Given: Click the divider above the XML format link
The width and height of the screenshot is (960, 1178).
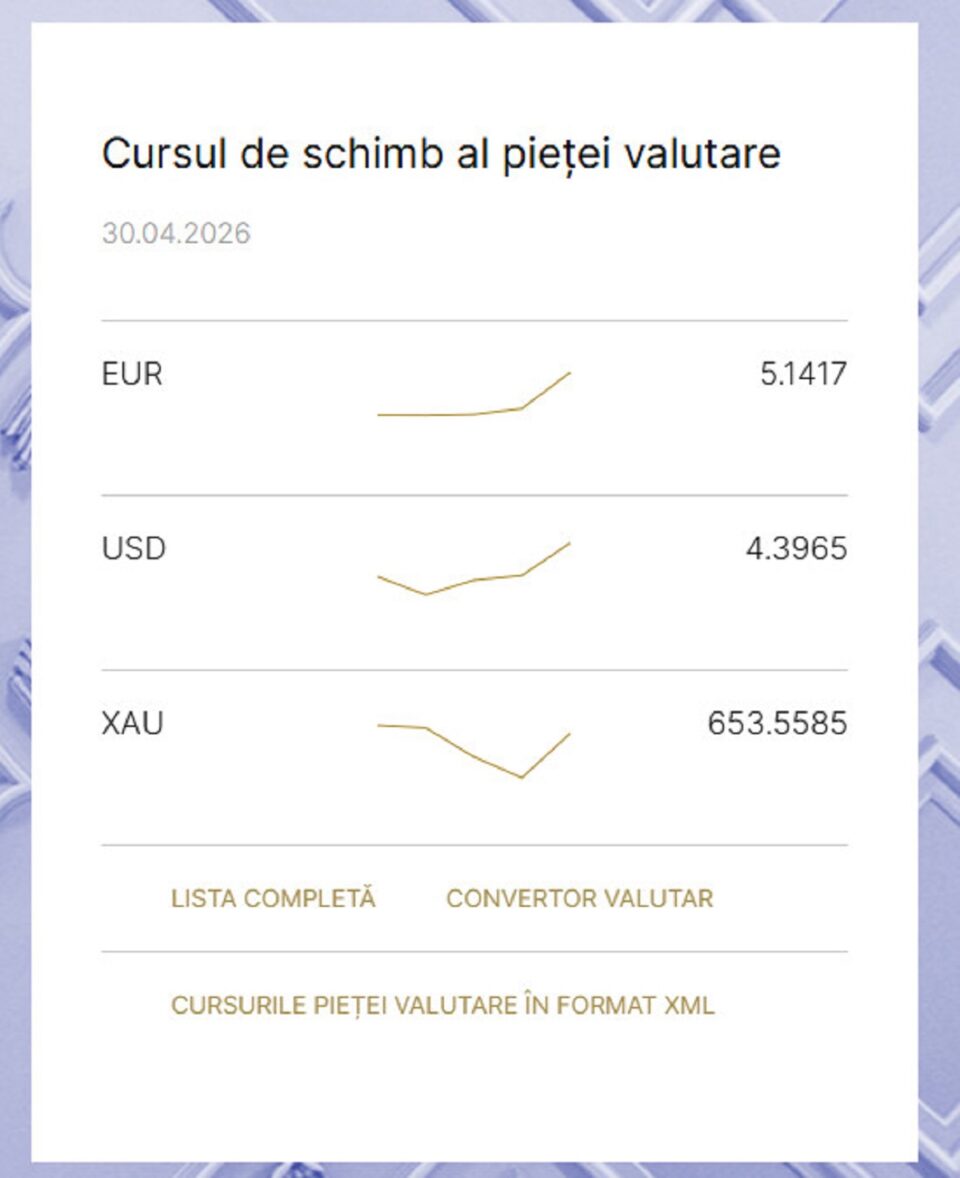Looking at the screenshot, I should coord(474,951).
